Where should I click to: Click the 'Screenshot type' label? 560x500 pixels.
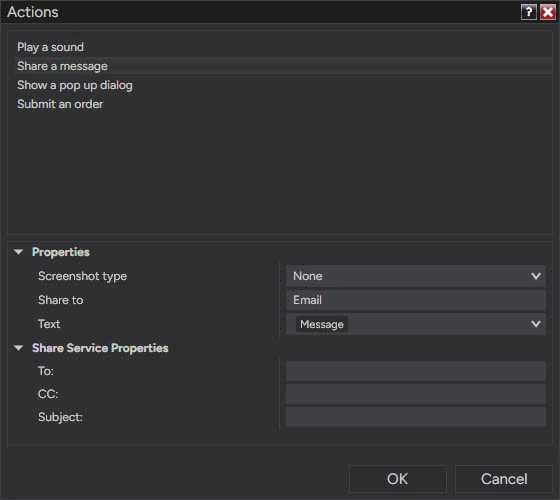82,276
